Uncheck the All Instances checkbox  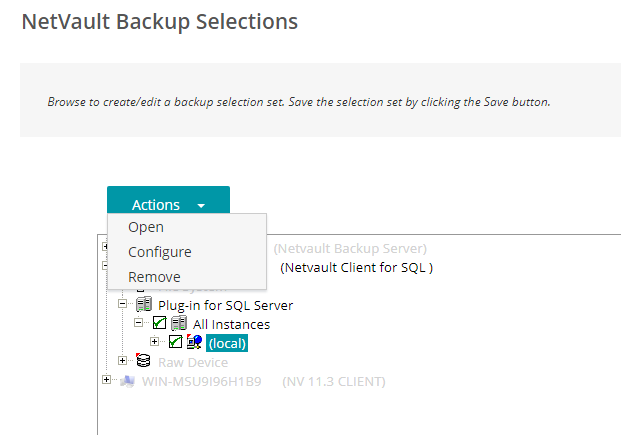pyautogui.click(x=160, y=323)
